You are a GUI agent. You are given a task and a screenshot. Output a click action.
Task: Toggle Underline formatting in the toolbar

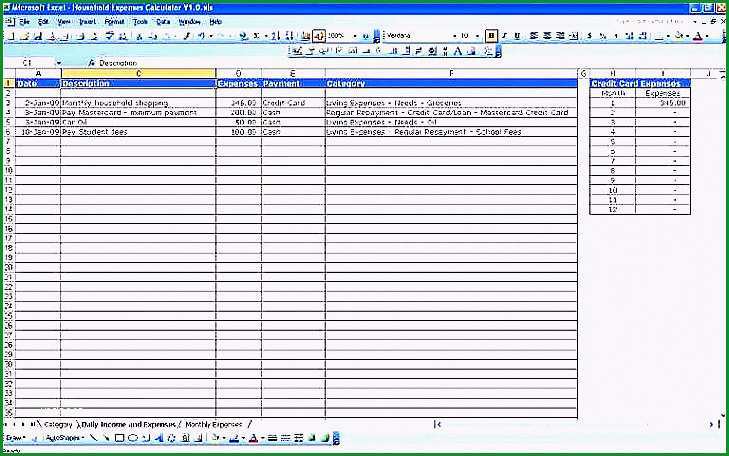coord(517,36)
